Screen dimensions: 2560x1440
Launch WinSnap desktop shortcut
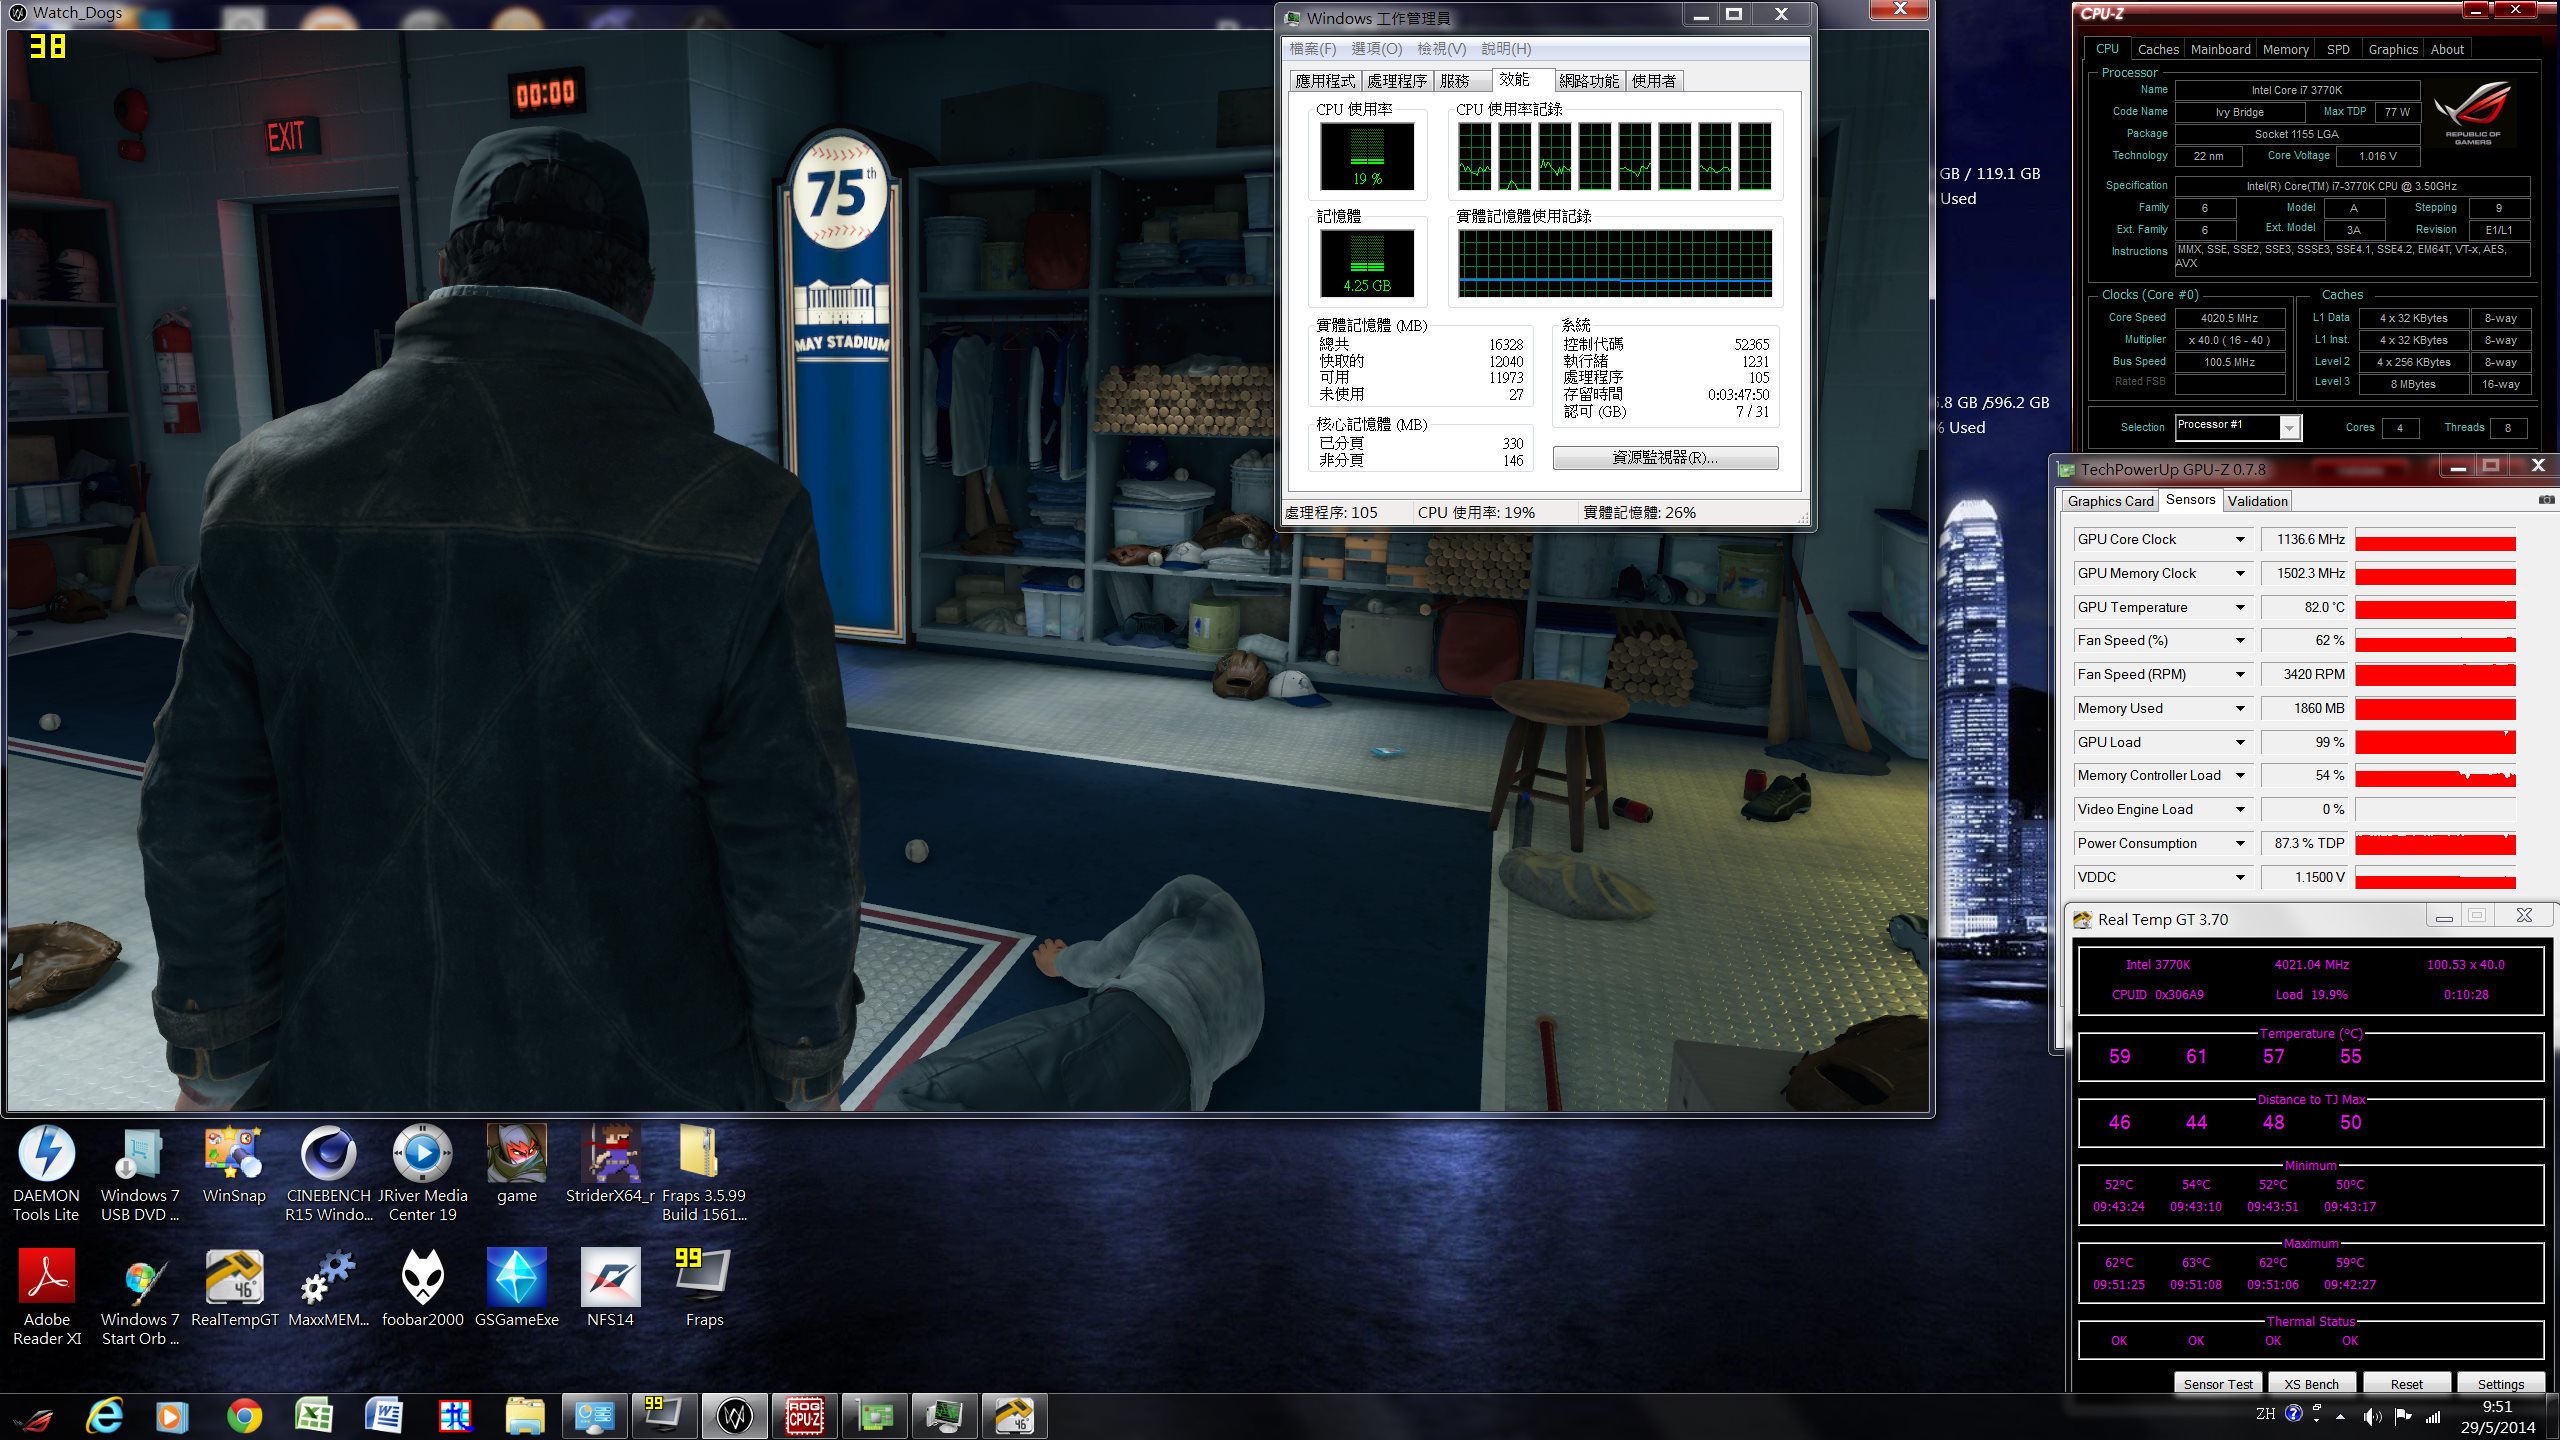234,1165
